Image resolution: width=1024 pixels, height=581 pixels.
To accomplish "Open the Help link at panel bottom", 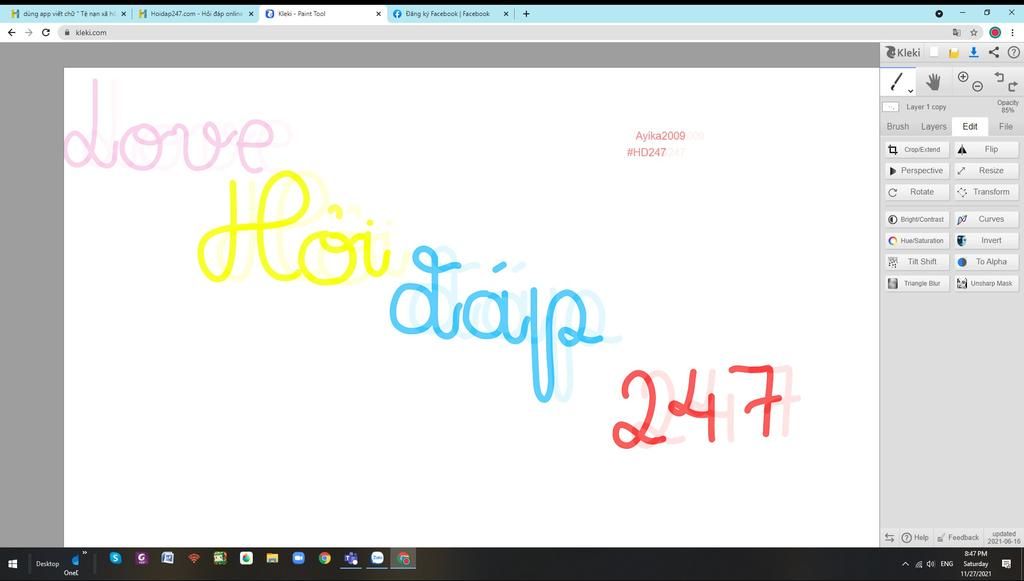I will click(x=915, y=537).
